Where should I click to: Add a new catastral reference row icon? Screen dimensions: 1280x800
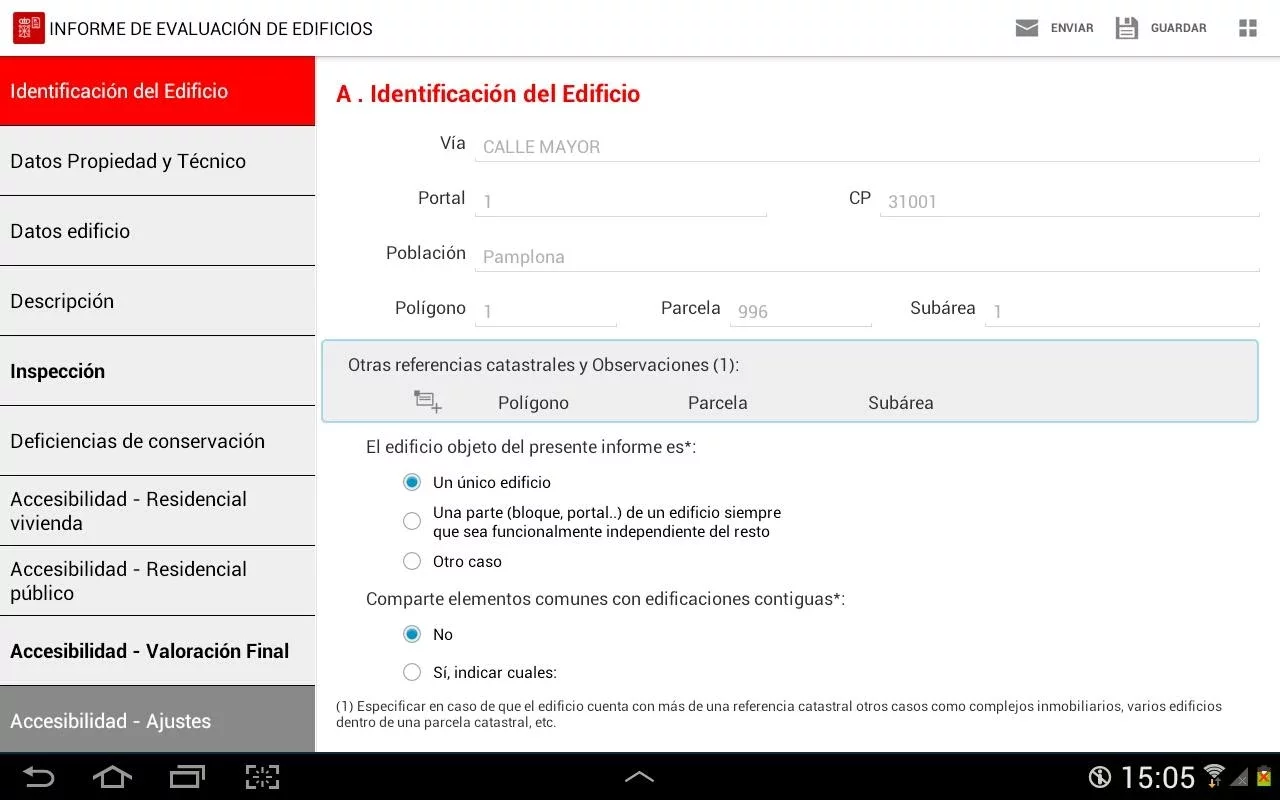[x=428, y=402]
